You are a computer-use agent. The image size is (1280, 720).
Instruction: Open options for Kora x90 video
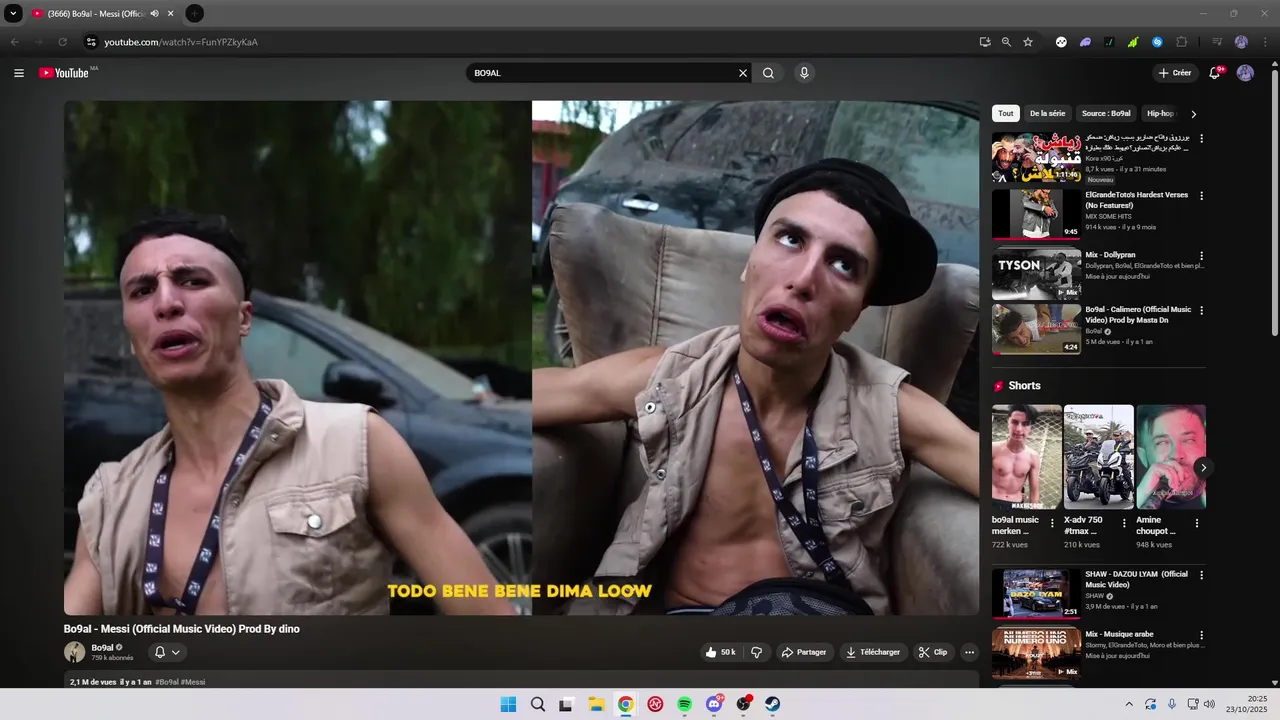pyautogui.click(x=1202, y=139)
